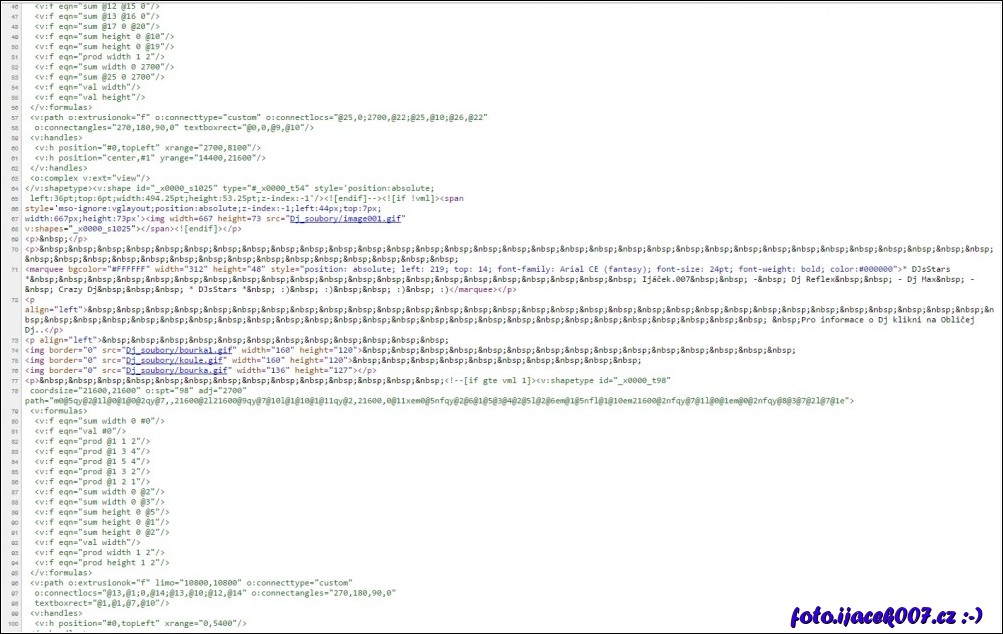The image size is (1003, 634).
Task: Click line number 64 in the gutter
Action: pyautogui.click(x=14, y=187)
